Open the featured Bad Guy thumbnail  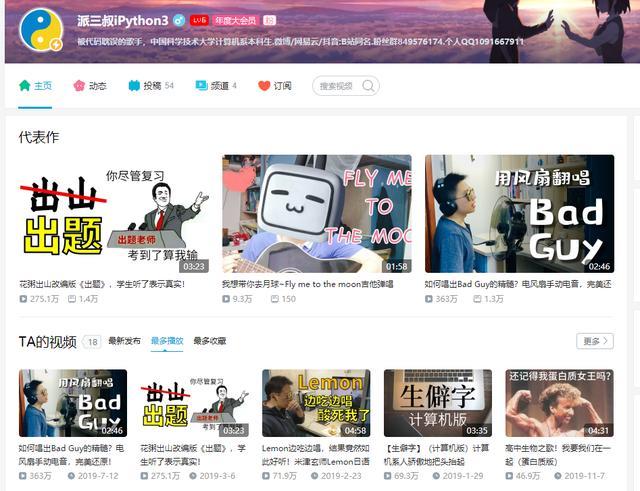tap(519, 213)
